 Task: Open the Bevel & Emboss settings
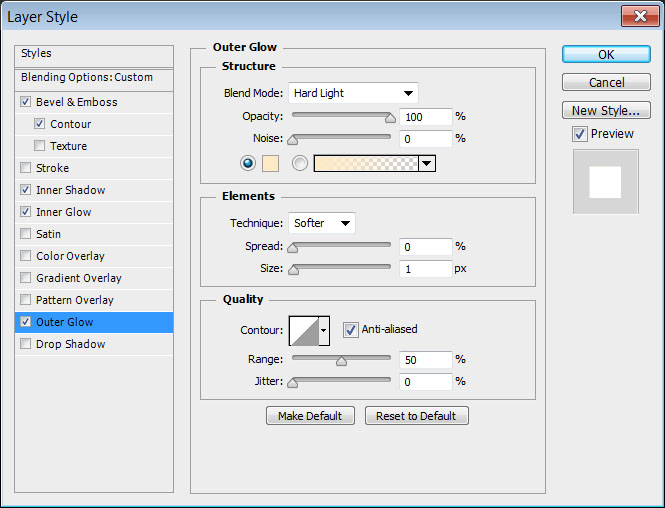[76, 102]
